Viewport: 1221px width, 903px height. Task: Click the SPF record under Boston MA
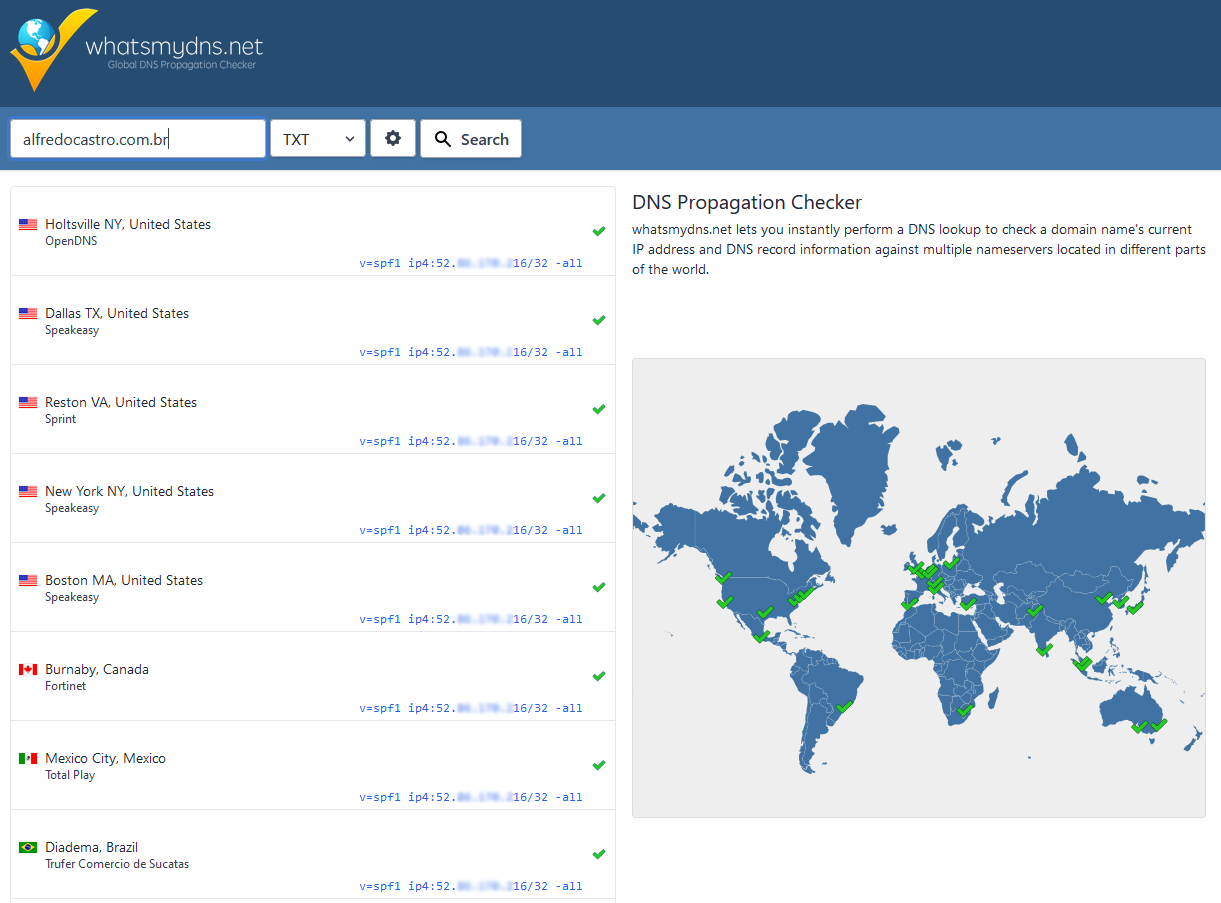pos(471,620)
